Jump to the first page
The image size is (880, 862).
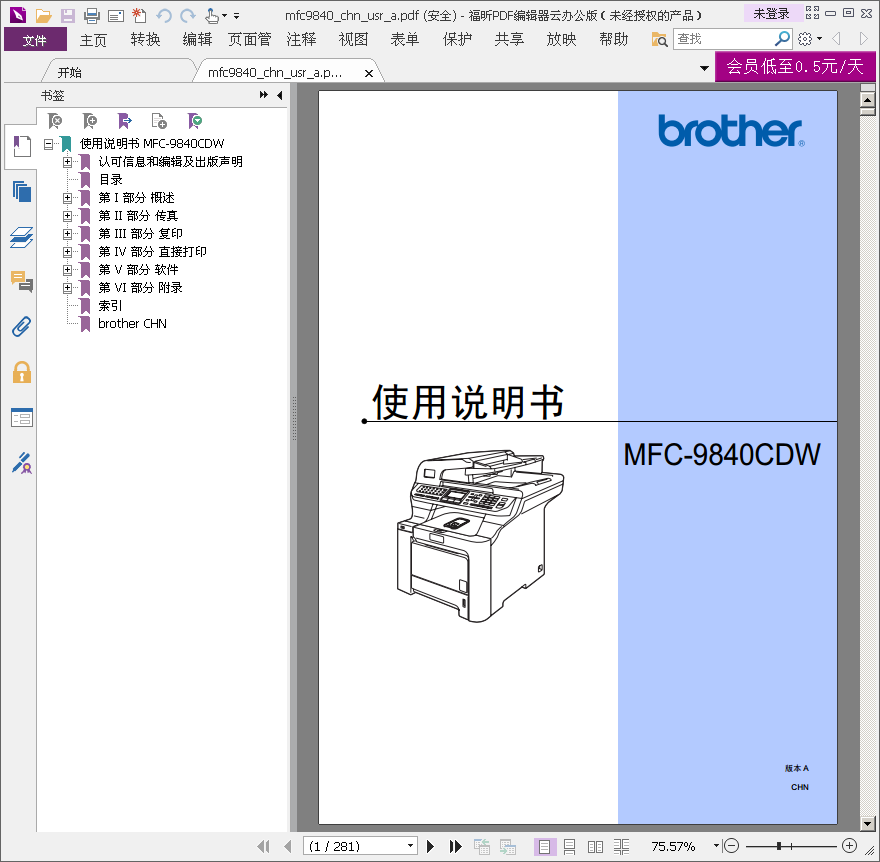263,846
